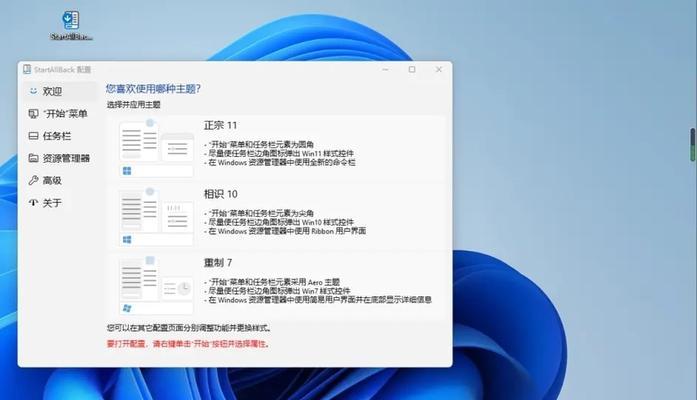The width and height of the screenshot is (697, 400).
Task: Click the text about Ribbon 用户界面
Action: [285, 231]
